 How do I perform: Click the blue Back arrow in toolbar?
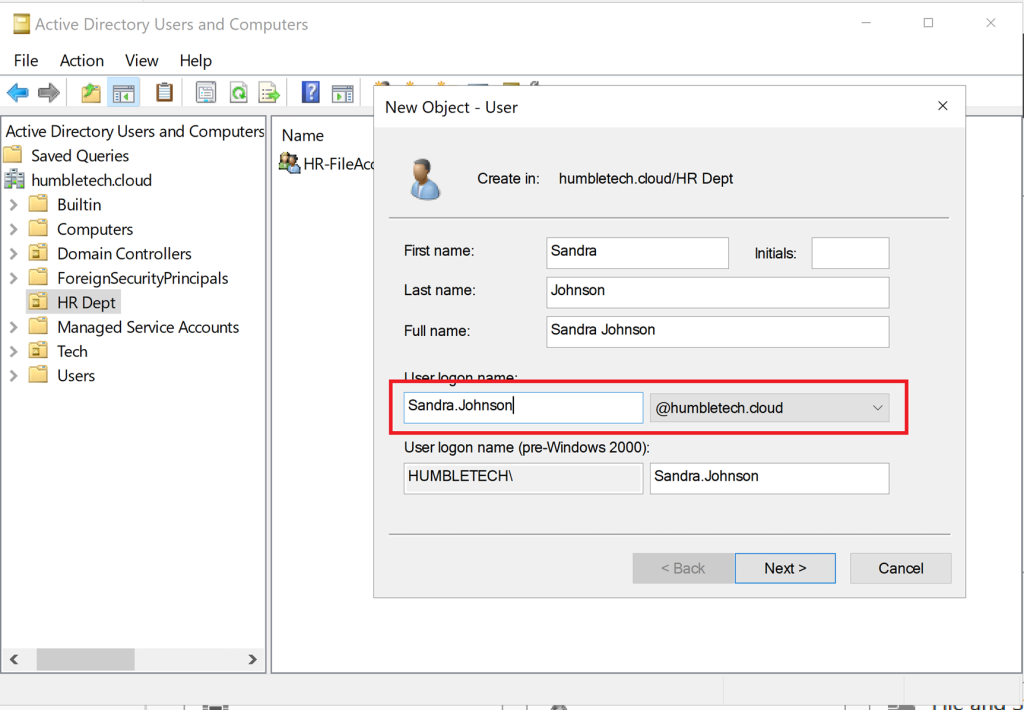click(x=18, y=93)
